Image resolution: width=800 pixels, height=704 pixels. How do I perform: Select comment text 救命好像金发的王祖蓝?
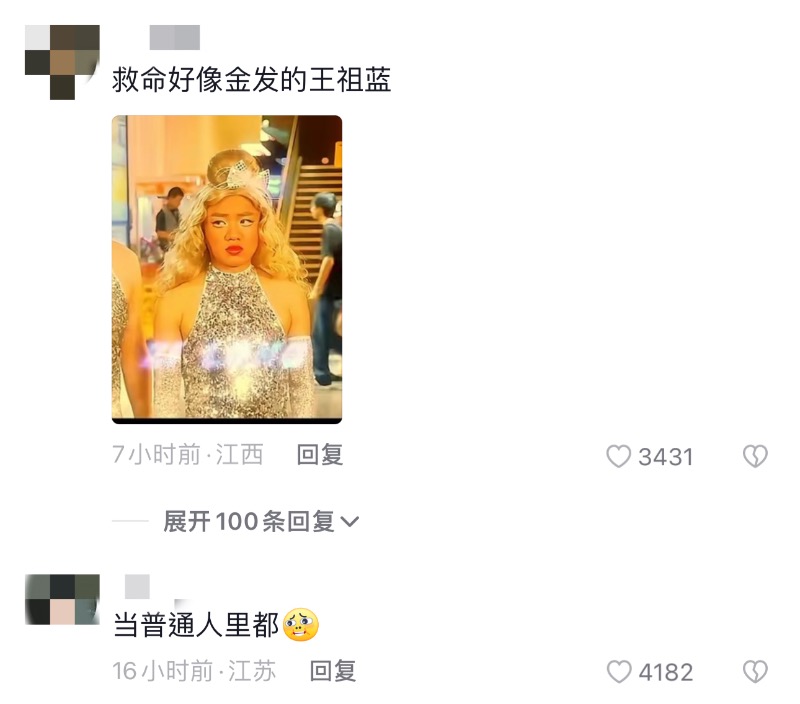click(x=252, y=80)
